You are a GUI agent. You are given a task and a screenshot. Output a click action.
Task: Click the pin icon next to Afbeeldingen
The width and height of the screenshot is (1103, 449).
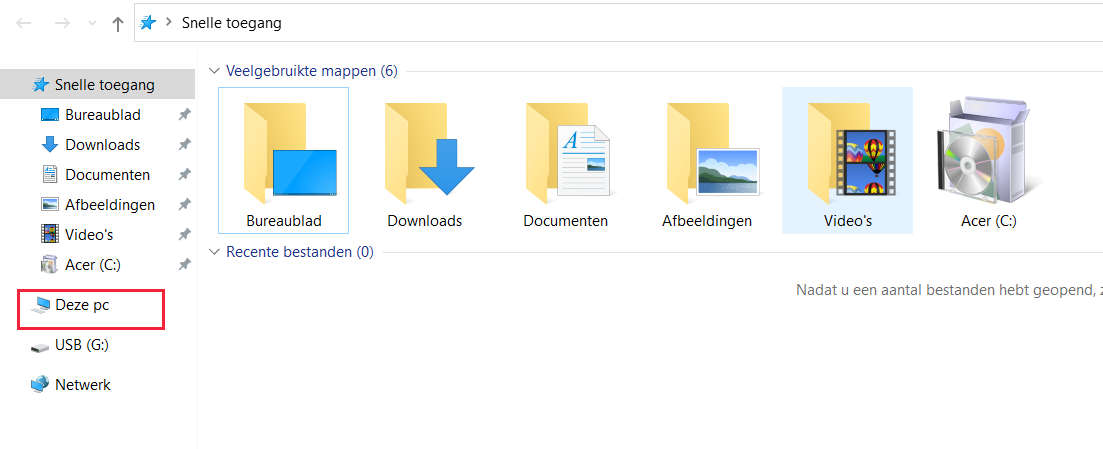pos(184,205)
